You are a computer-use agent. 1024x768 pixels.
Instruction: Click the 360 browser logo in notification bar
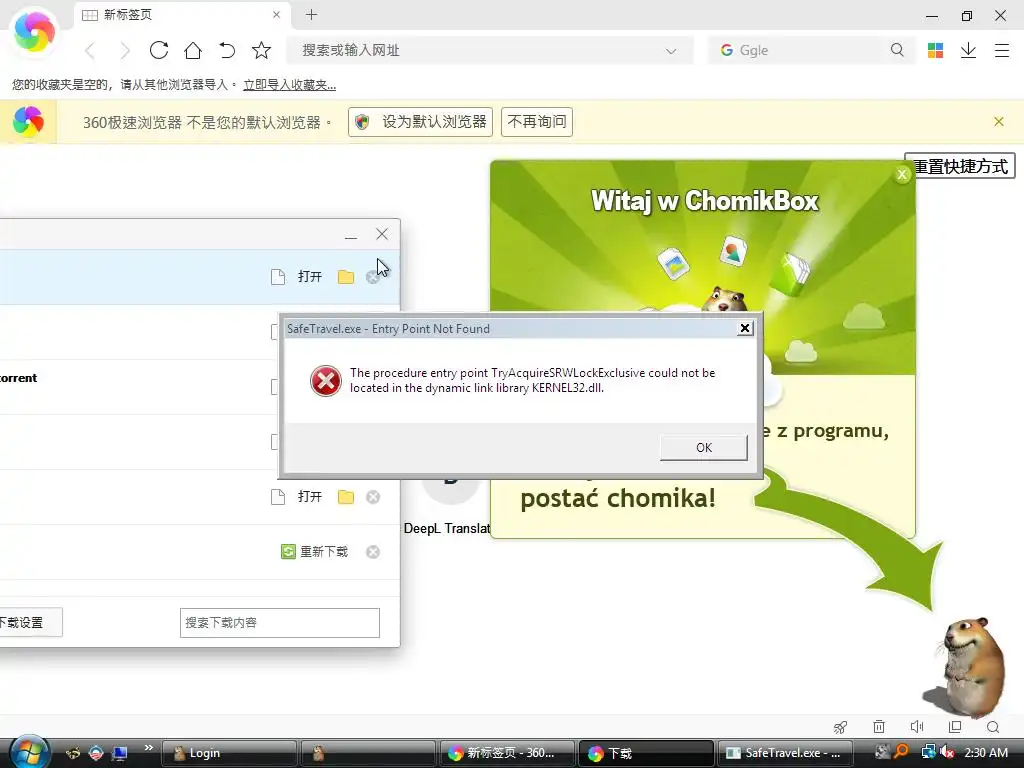(x=28, y=121)
